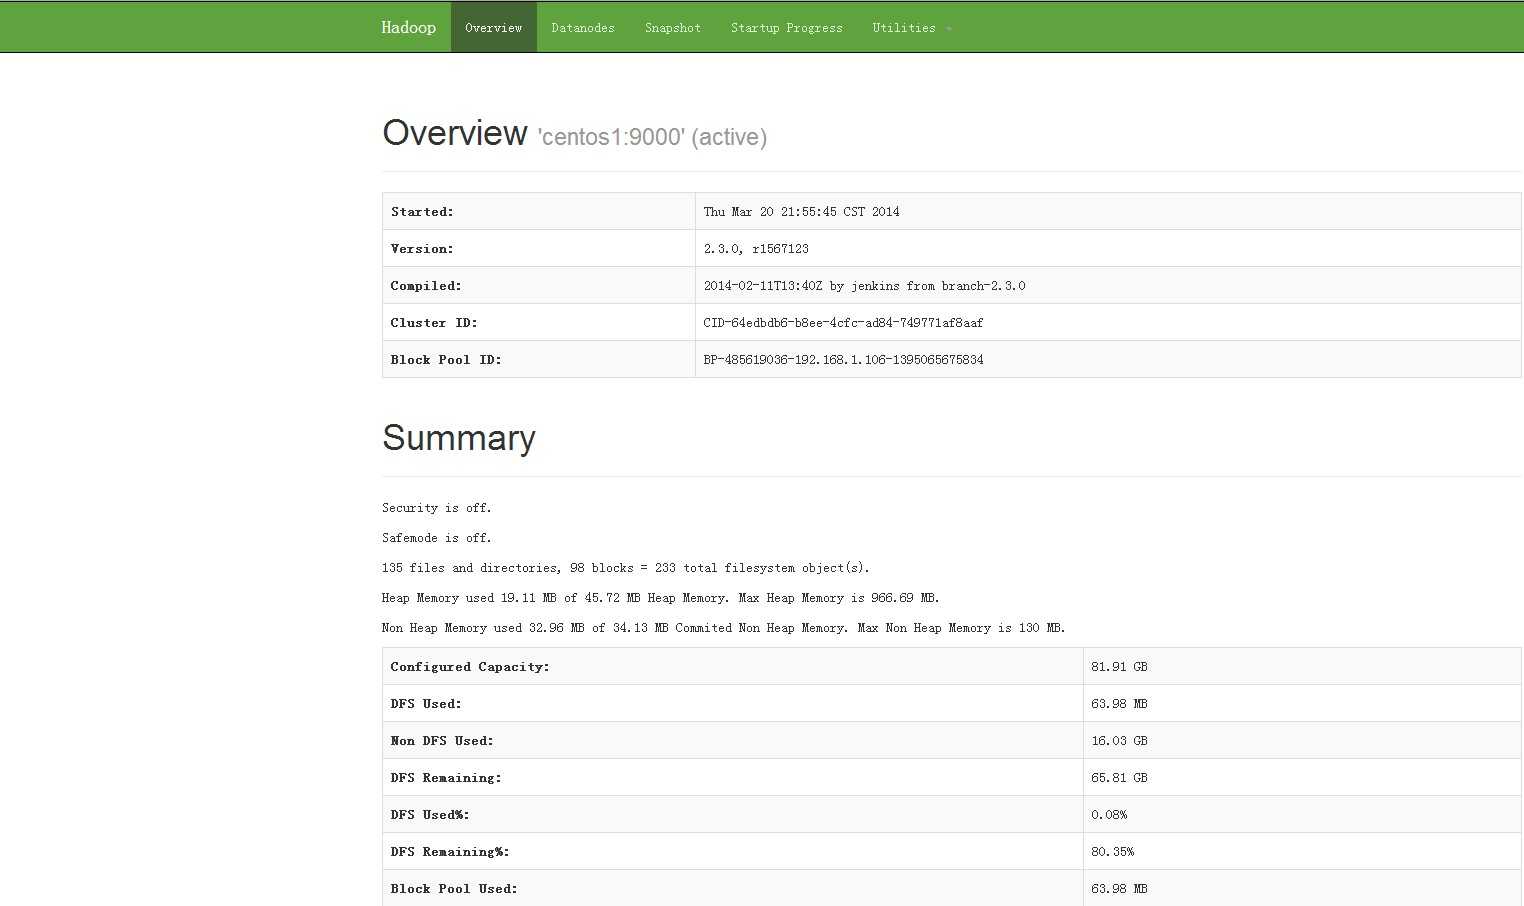
Task: Open the Snapshot tab
Action: pyautogui.click(x=673, y=27)
